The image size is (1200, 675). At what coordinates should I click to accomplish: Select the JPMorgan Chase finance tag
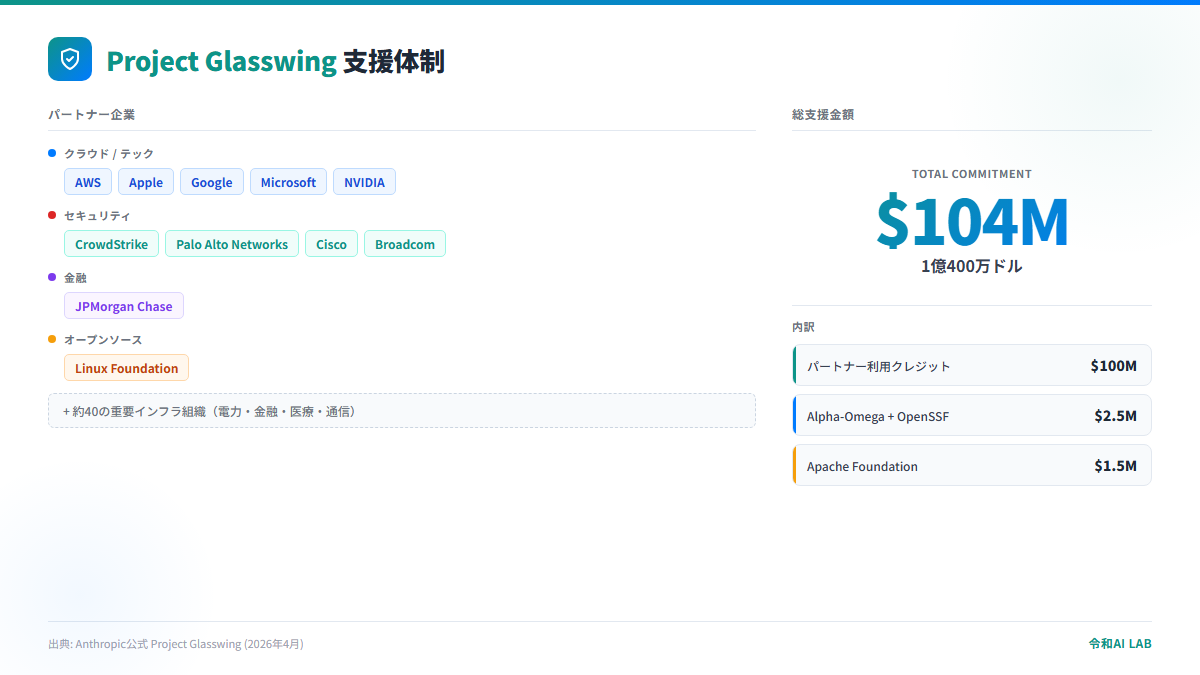[x=124, y=306]
